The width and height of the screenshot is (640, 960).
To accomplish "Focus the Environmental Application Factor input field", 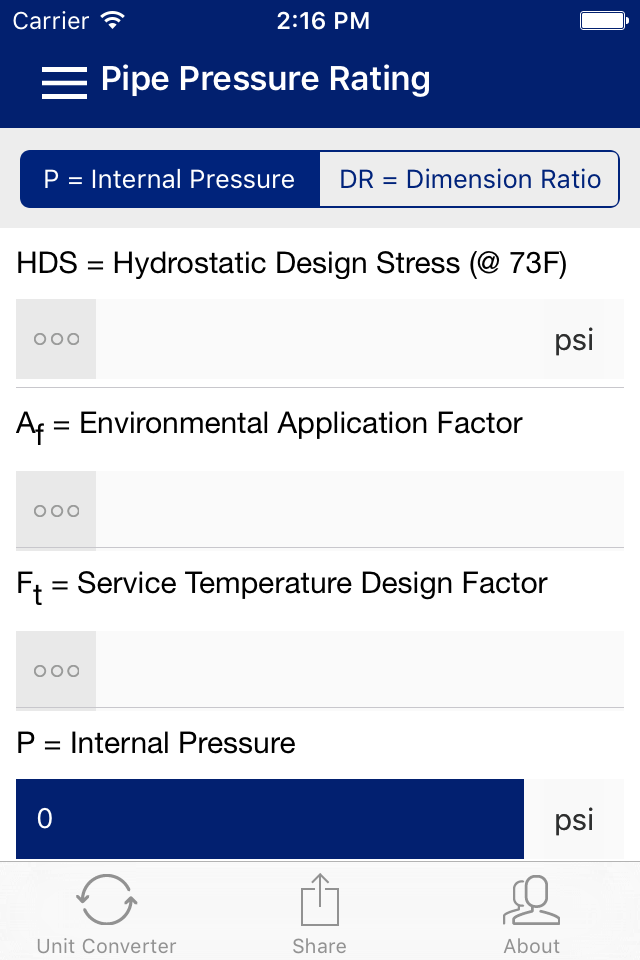I will click(x=360, y=511).
